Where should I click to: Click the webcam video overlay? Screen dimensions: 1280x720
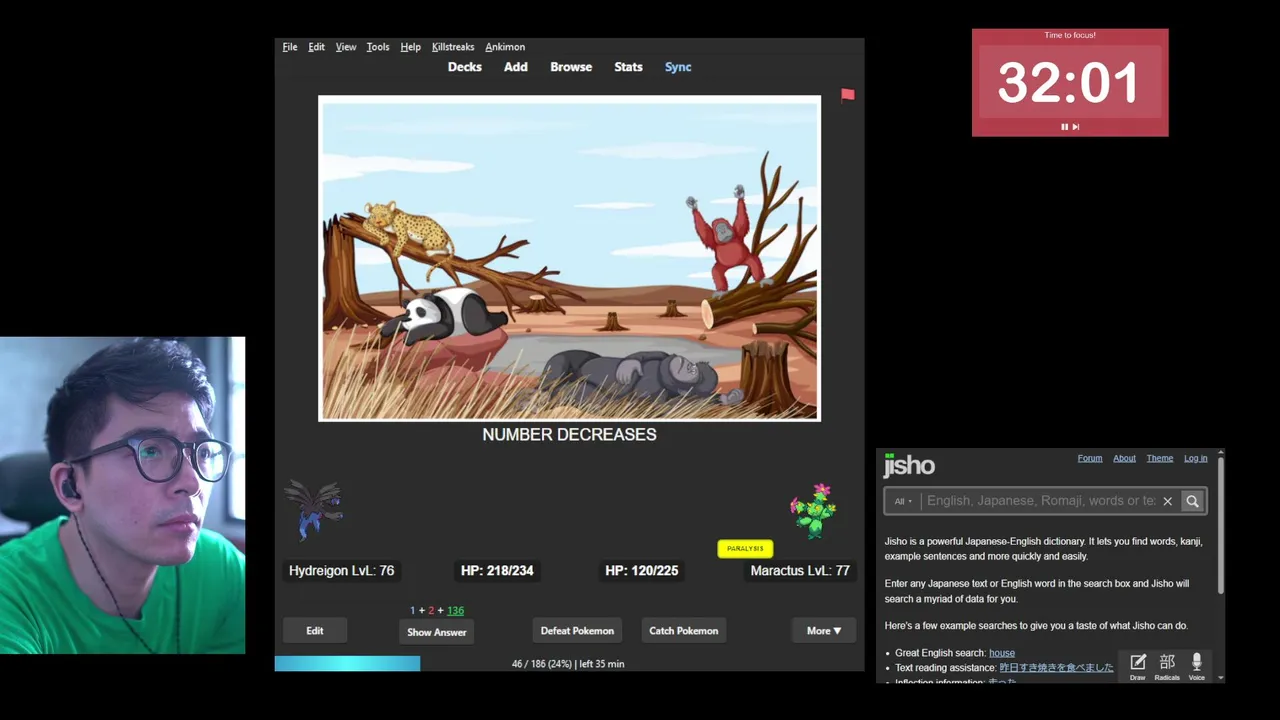(x=122, y=495)
